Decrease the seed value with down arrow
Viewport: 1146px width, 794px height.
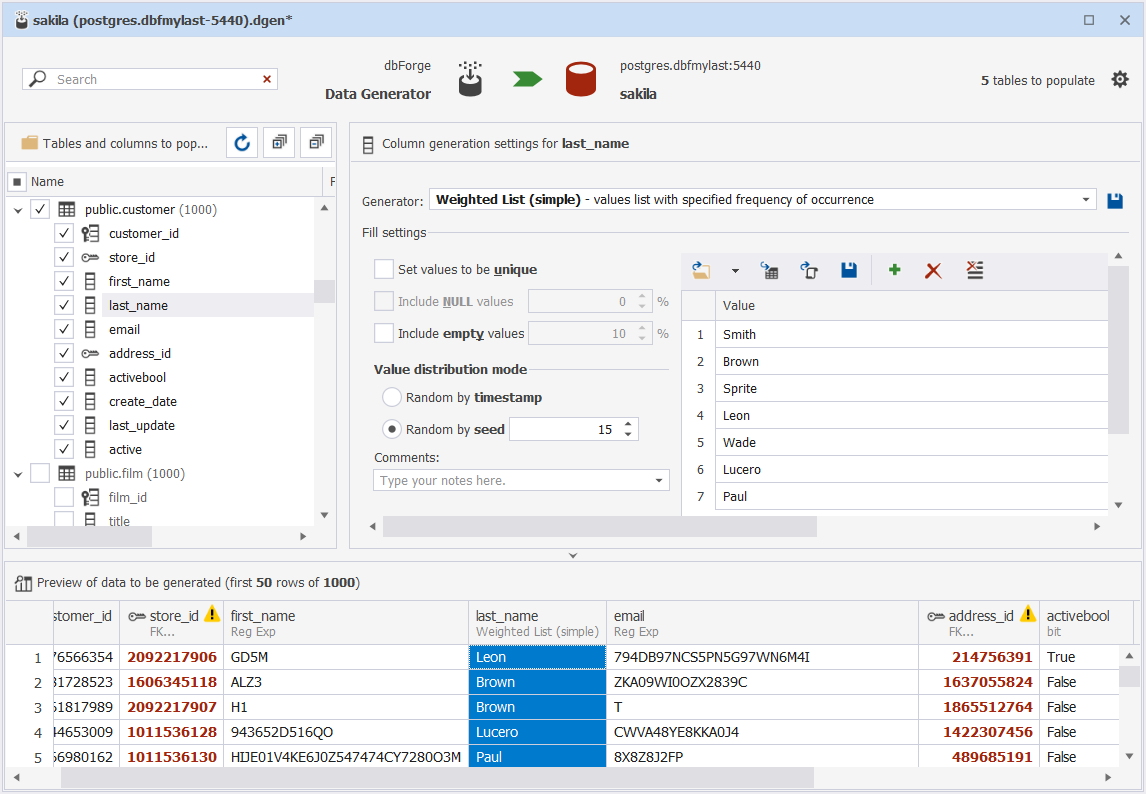click(628, 434)
